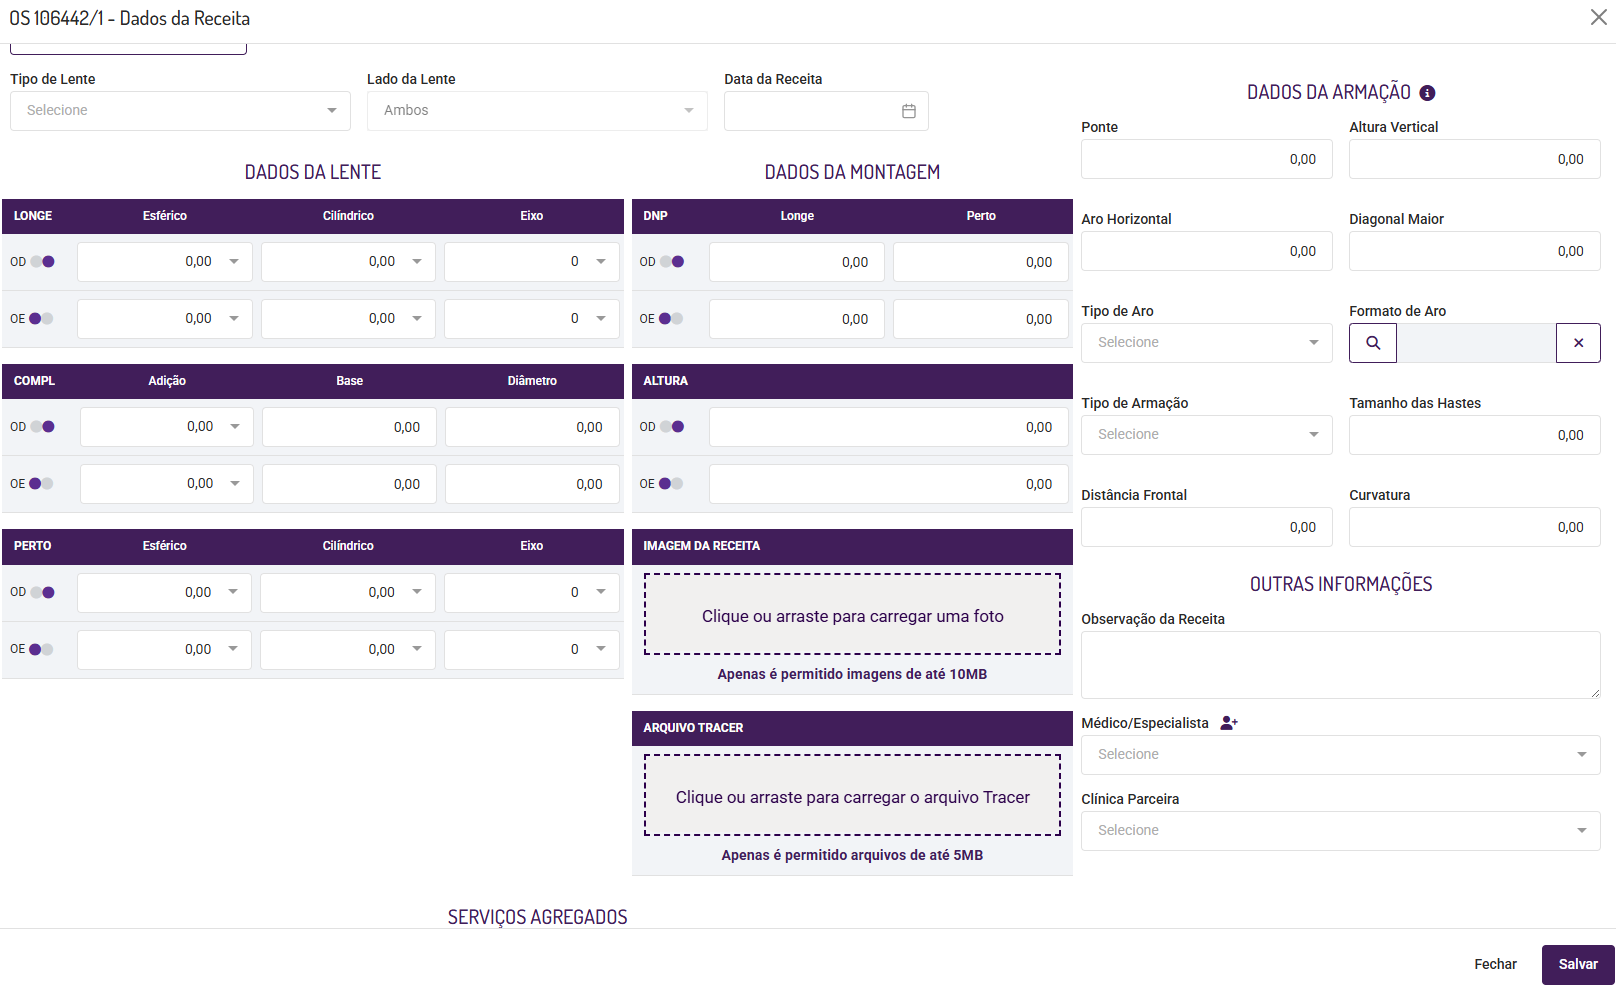Screen dimensions: 1616x994
Task: Close the Dados da Receita dialog
Action: pyautogui.click(x=1598, y=17)
